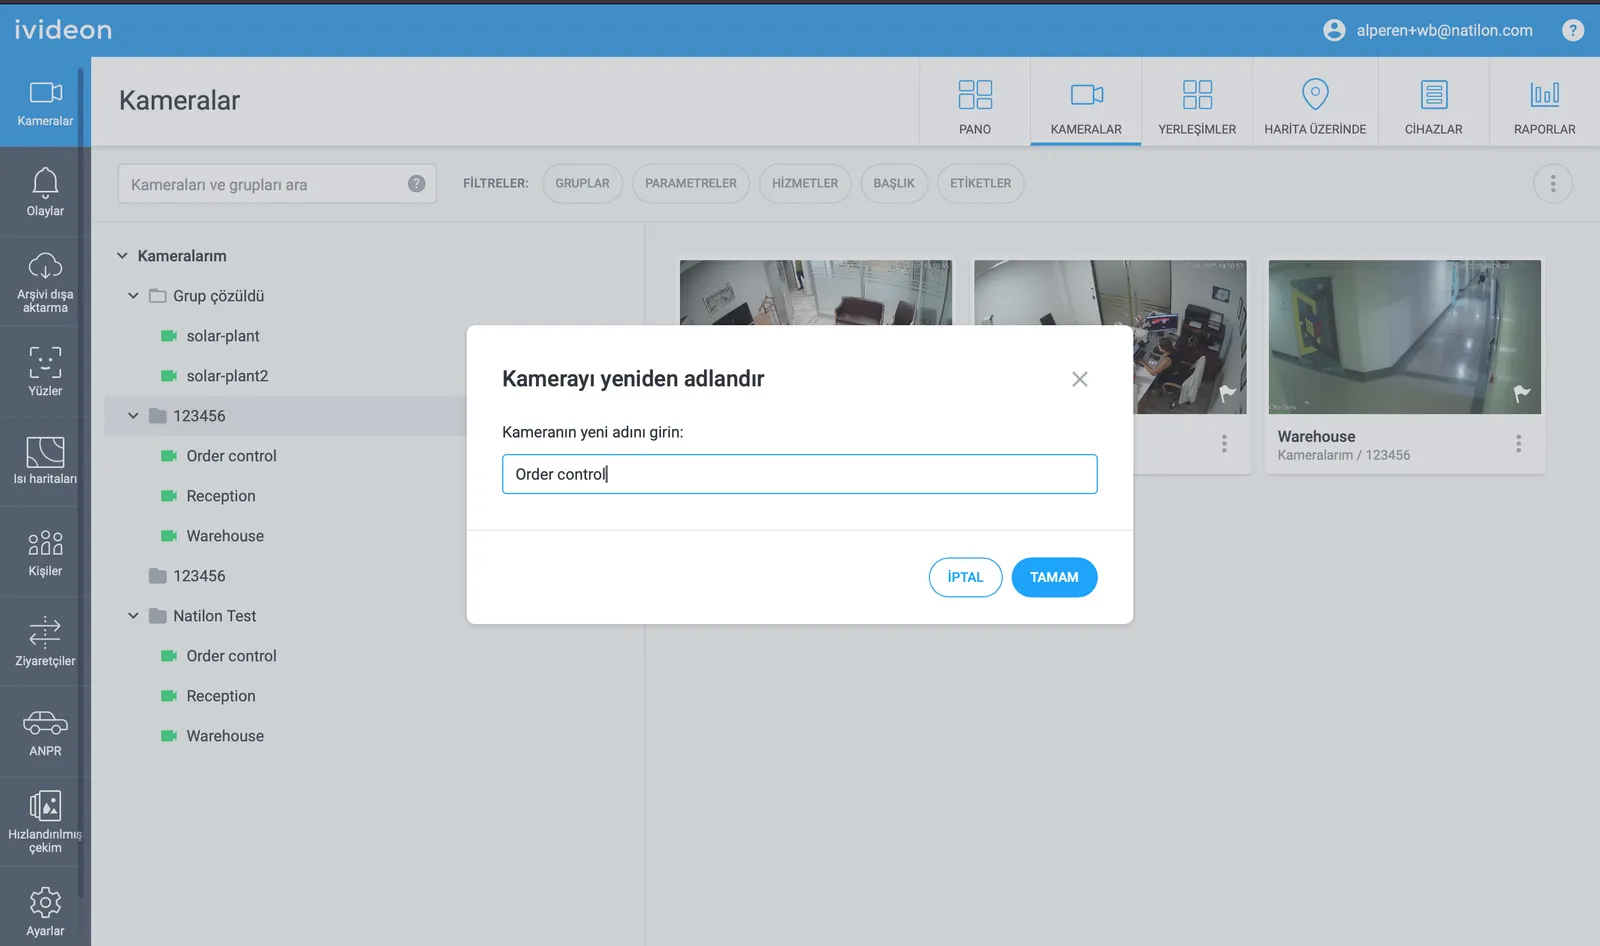The image size is (1600, 946).
Task: Switch to the PANO tab
Action: pos(975,106)
